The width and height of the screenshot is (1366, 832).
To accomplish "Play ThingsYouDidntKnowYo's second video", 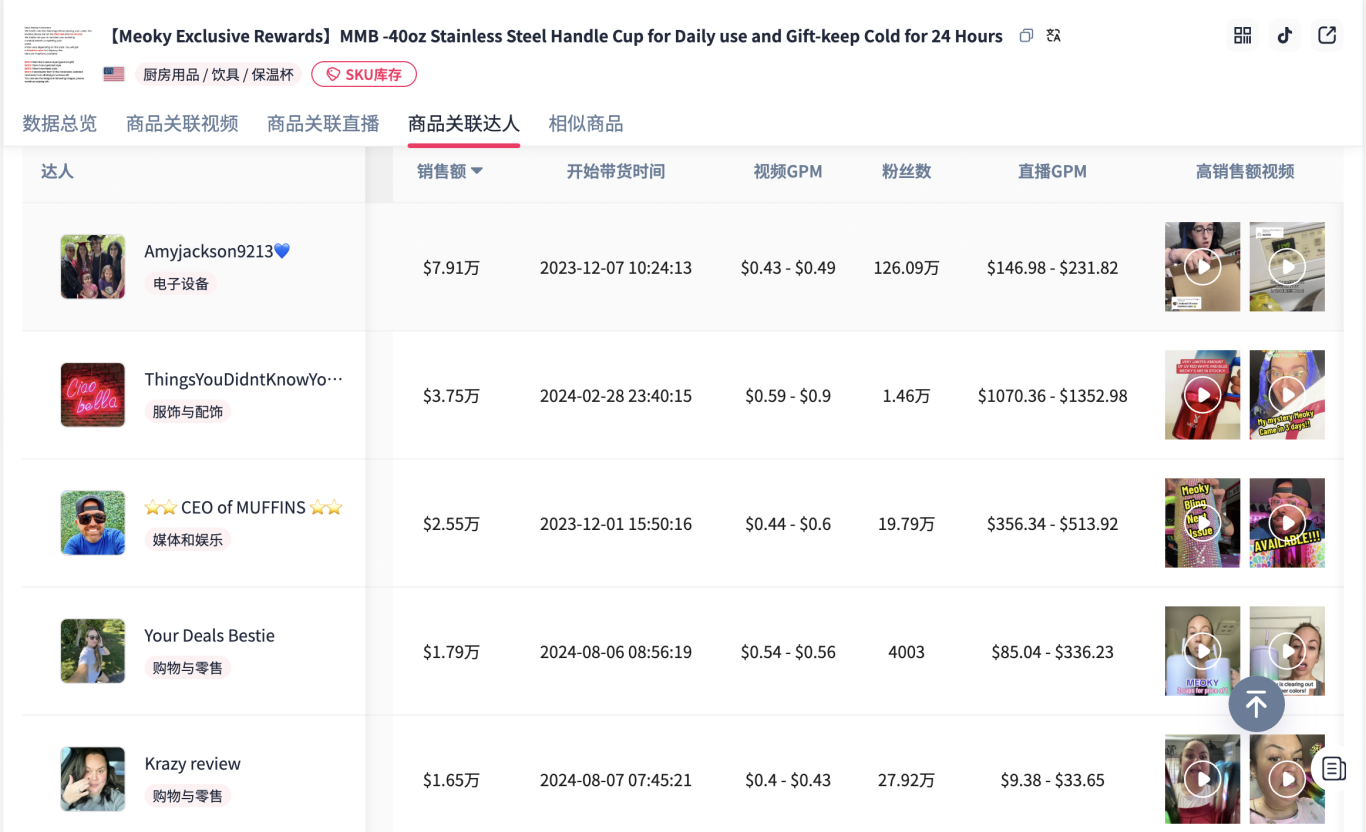I will (1287, 395).
